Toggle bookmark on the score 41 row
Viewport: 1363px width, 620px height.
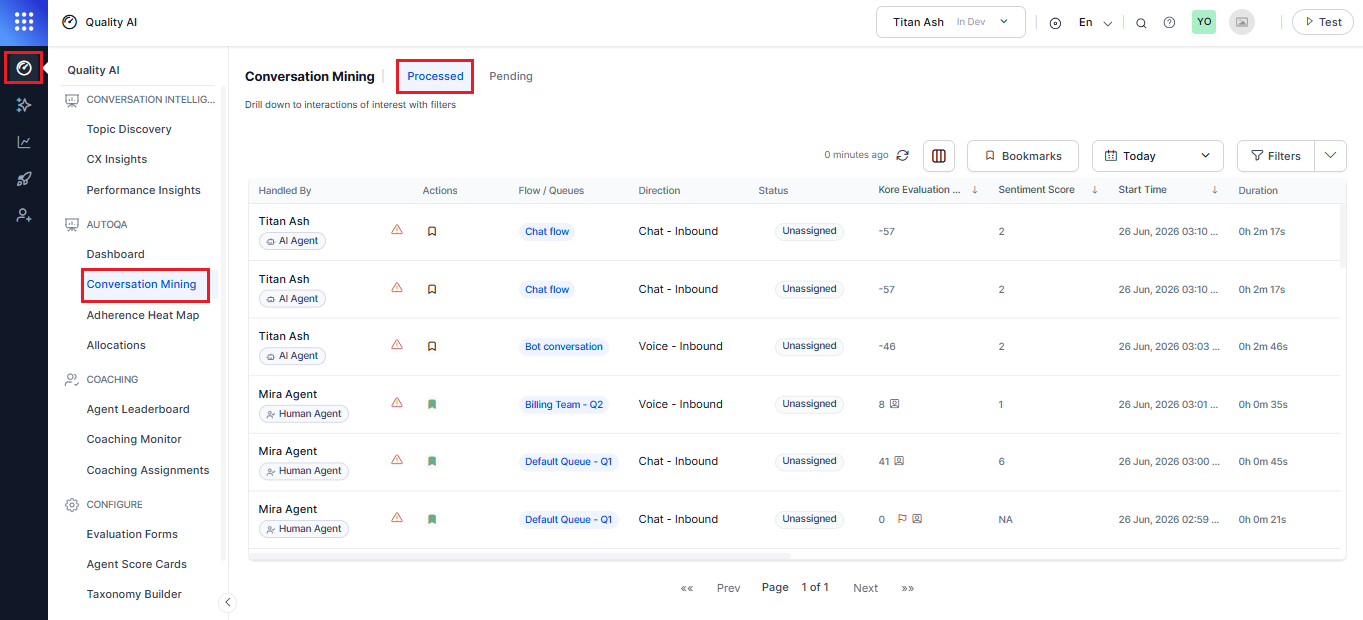point(432,461)
